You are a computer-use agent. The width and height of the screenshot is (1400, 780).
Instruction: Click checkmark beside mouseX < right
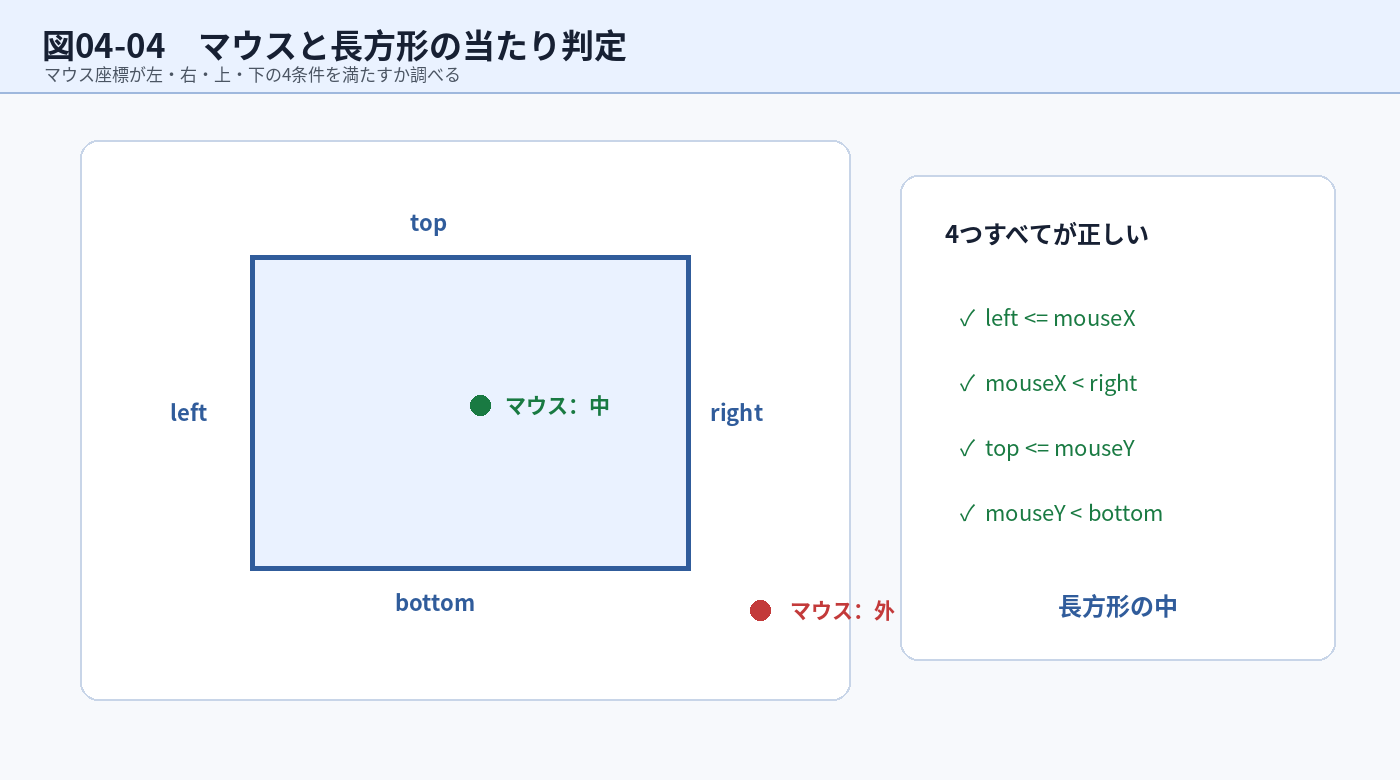point(966,383)
